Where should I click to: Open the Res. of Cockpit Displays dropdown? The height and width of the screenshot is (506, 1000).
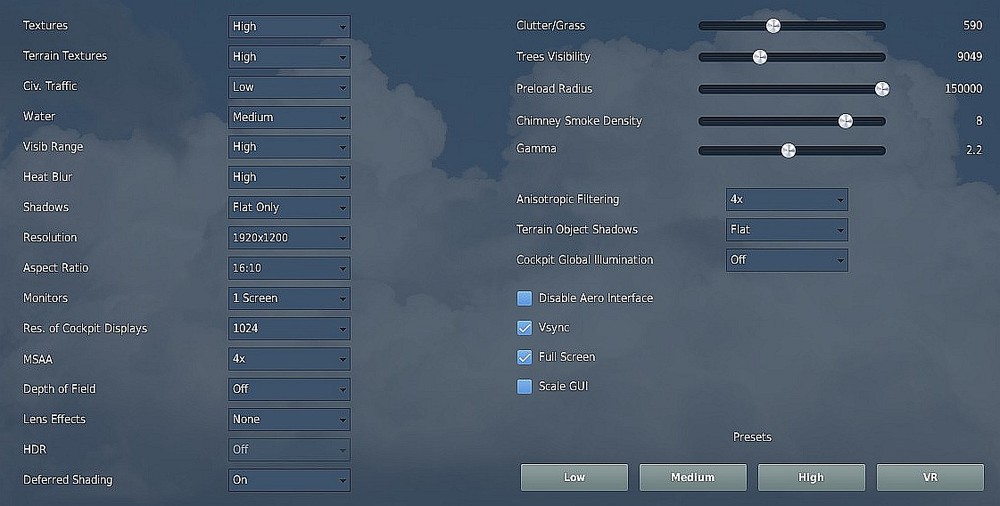[289, 329]
